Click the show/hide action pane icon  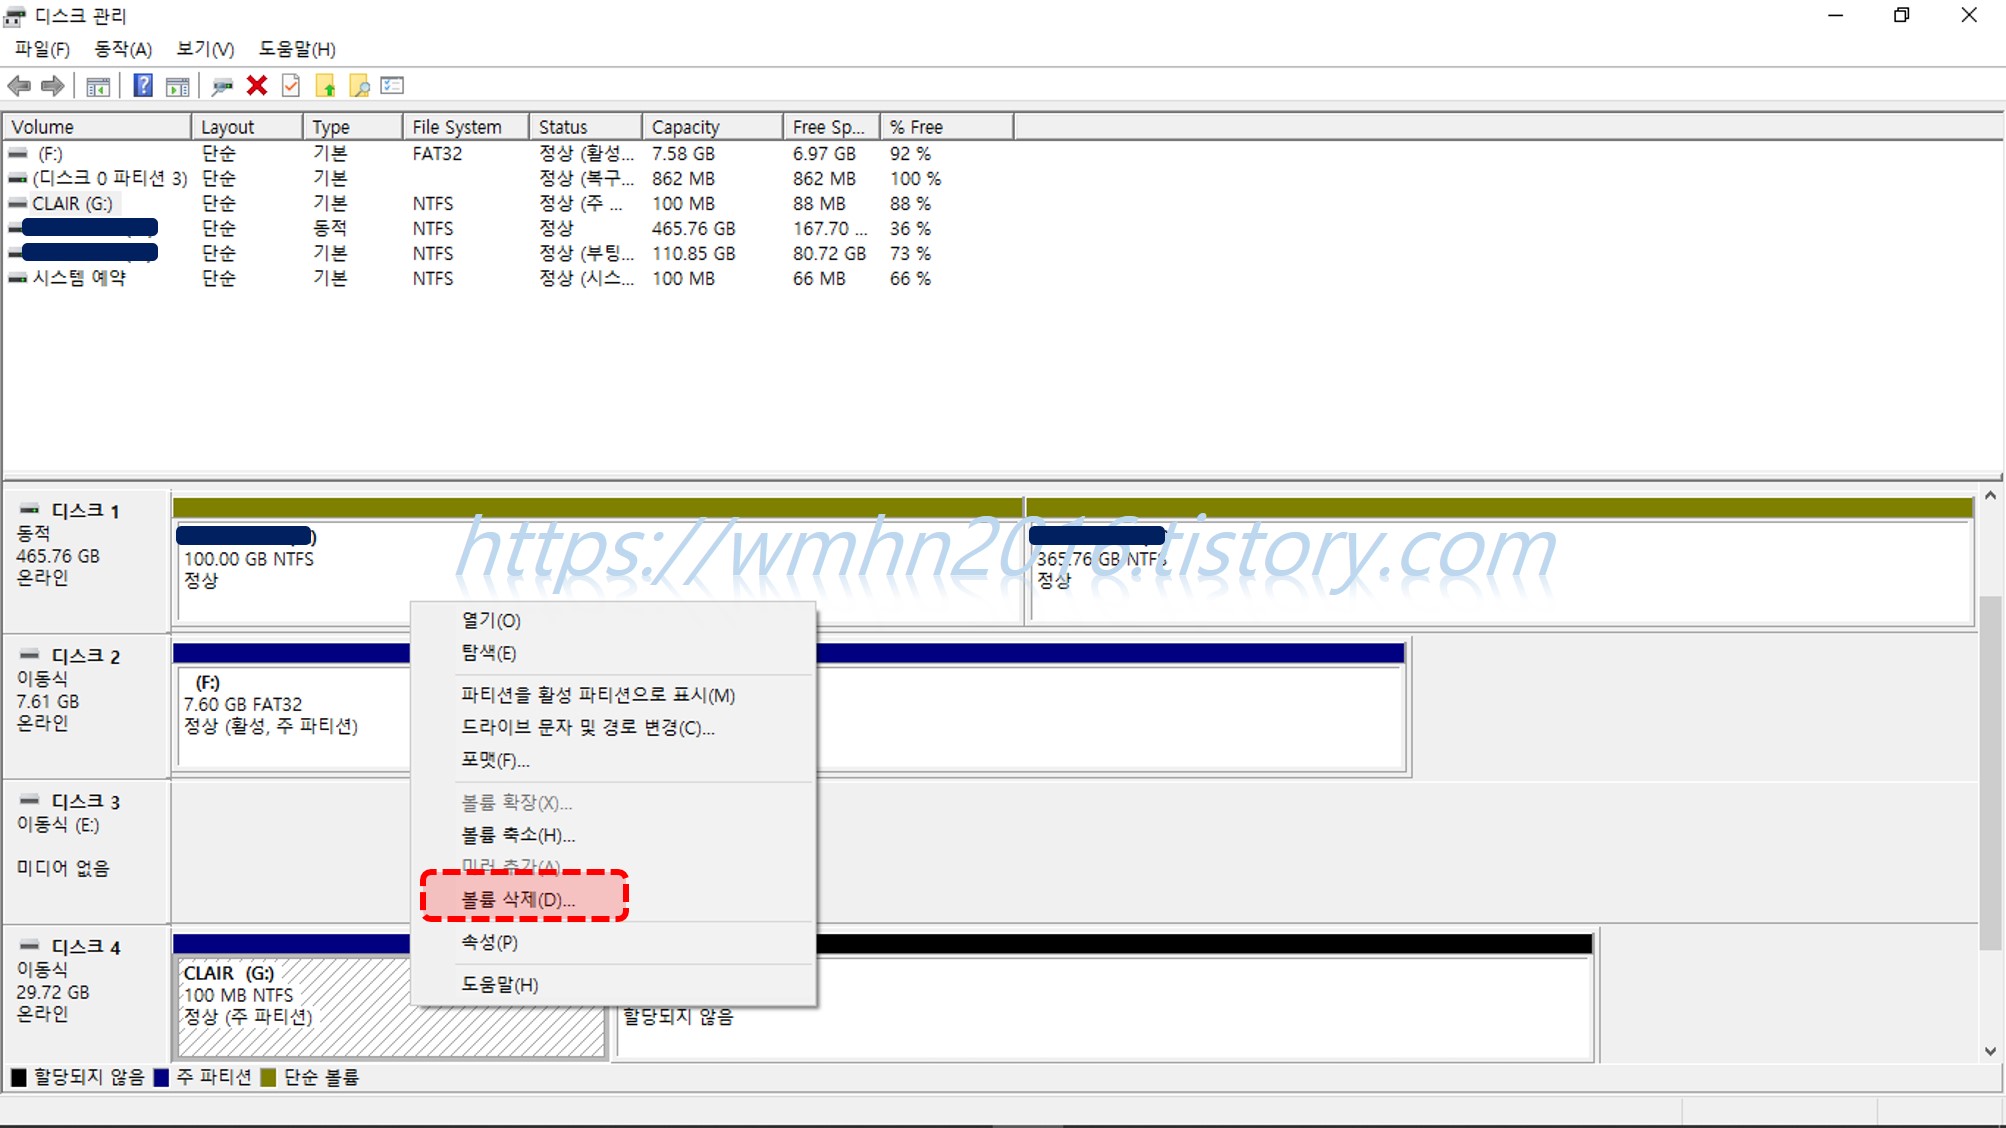(x=178, y=87)
